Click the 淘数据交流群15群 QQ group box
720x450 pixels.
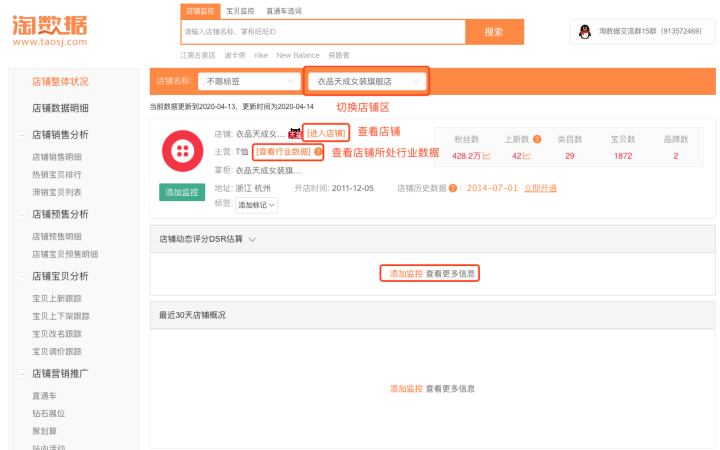tap(642, 32)
